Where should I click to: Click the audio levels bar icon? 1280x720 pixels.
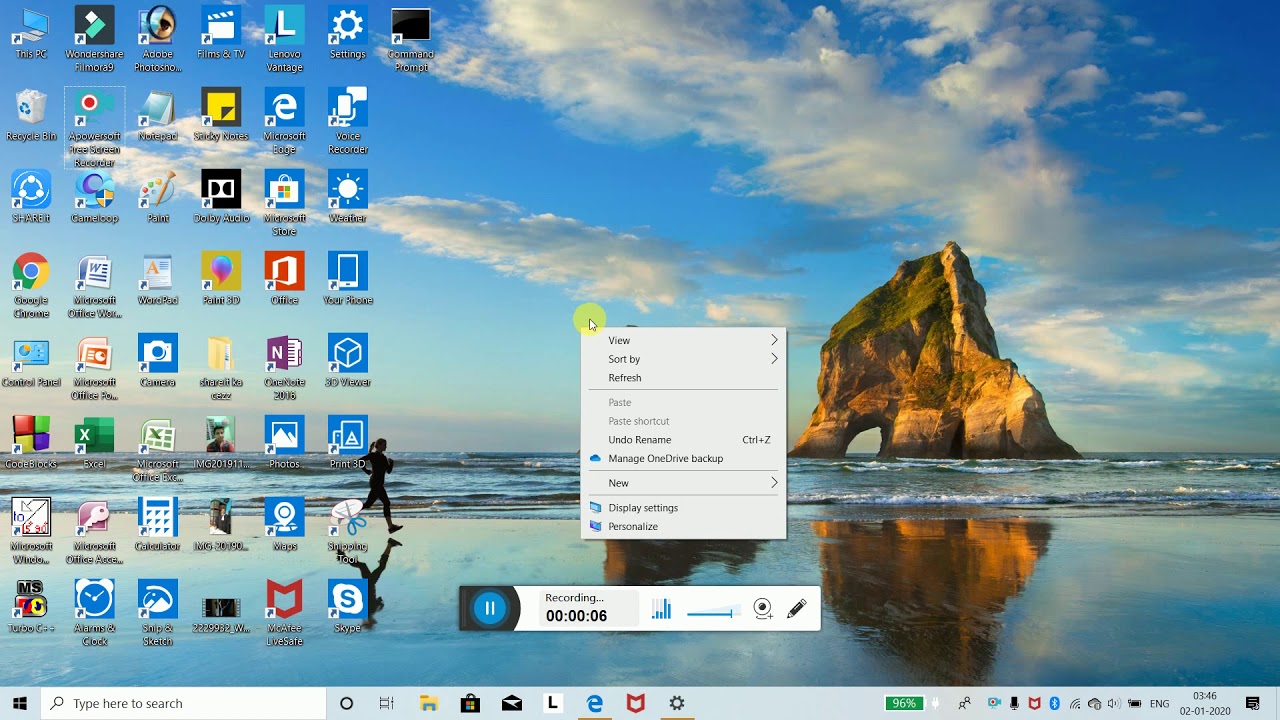661,609
